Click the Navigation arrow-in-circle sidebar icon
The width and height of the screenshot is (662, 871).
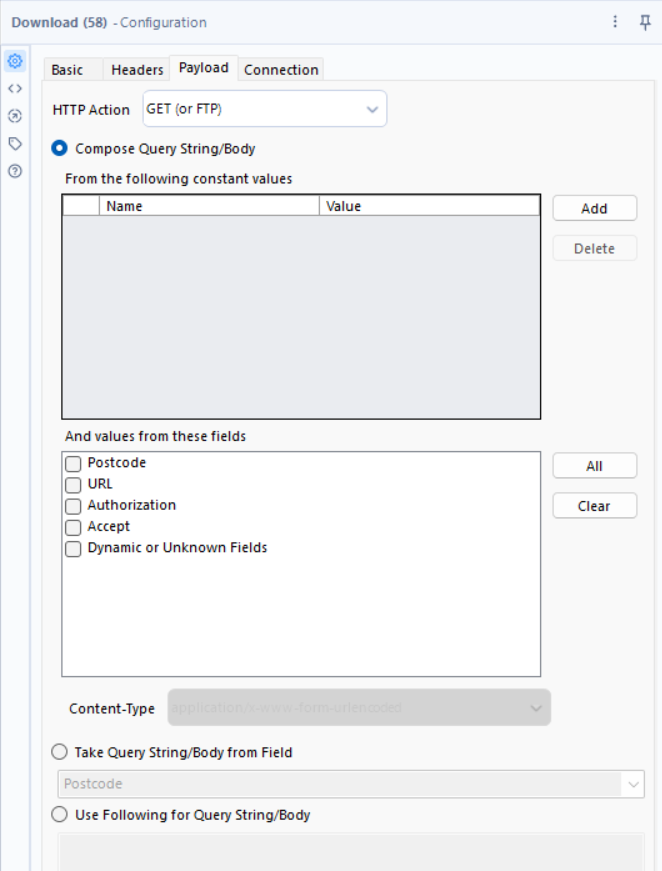[x=15, y=116]
